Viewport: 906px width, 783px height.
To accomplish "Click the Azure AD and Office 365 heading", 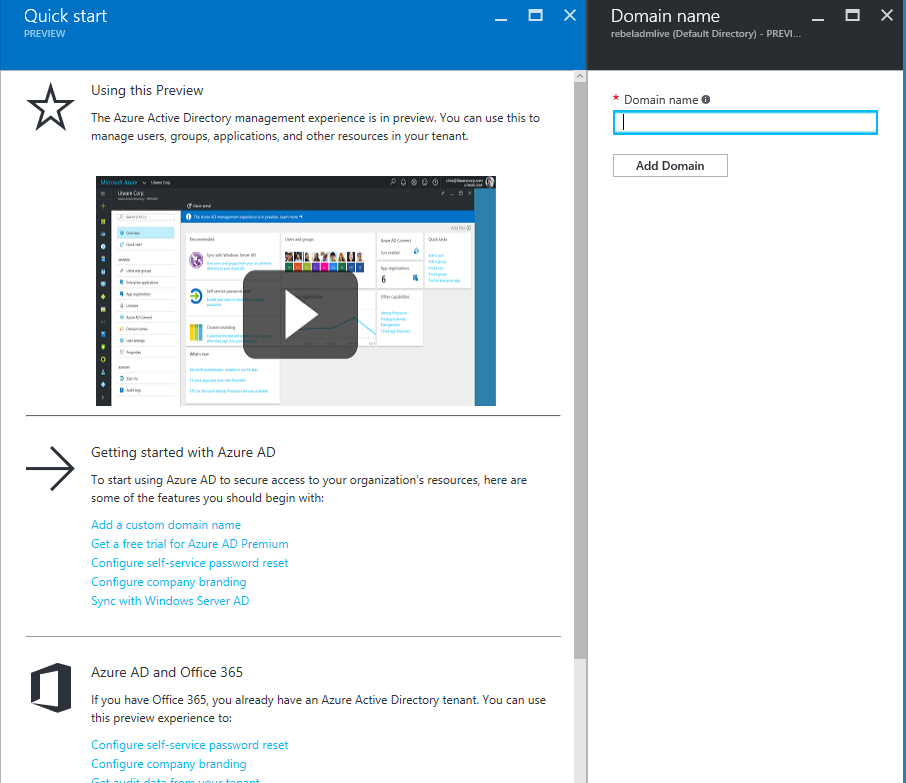I will click(167, 673).
